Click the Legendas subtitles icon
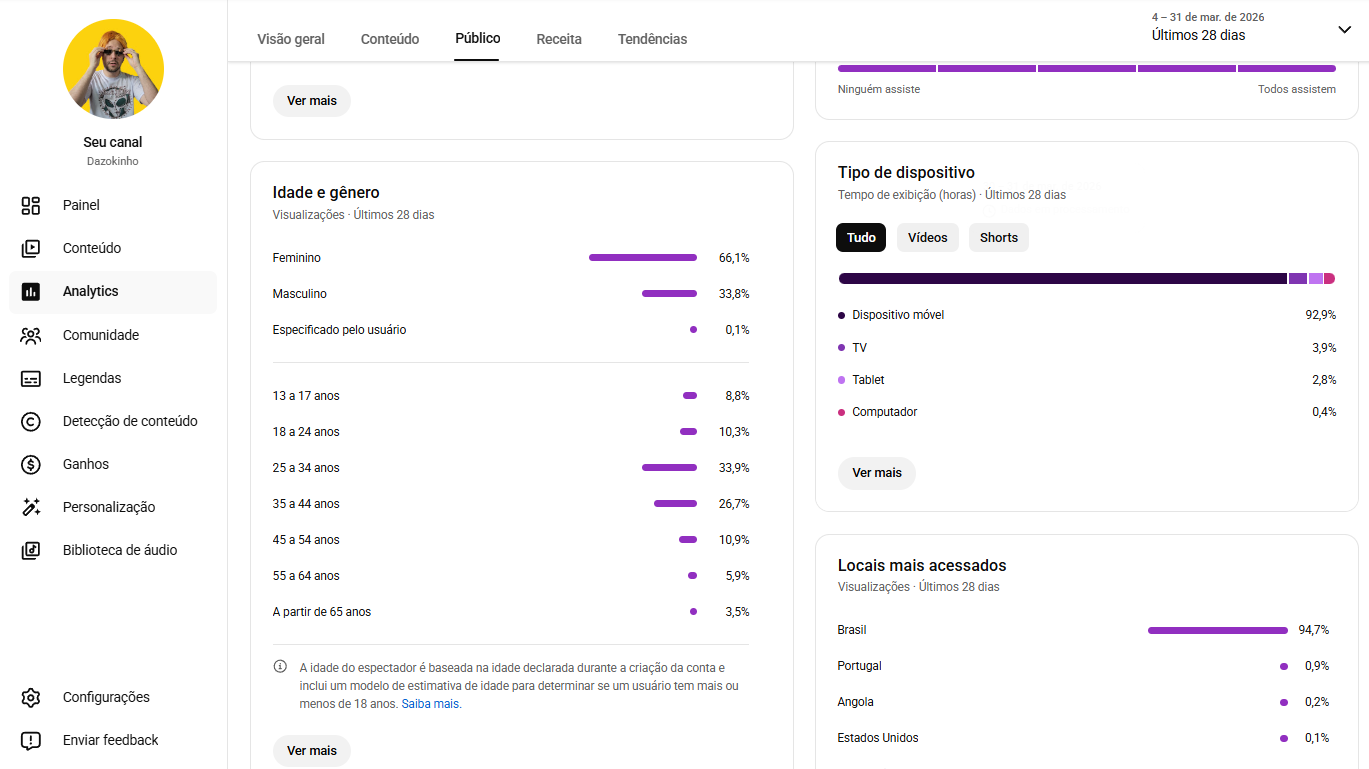 (x=31, y=379)
